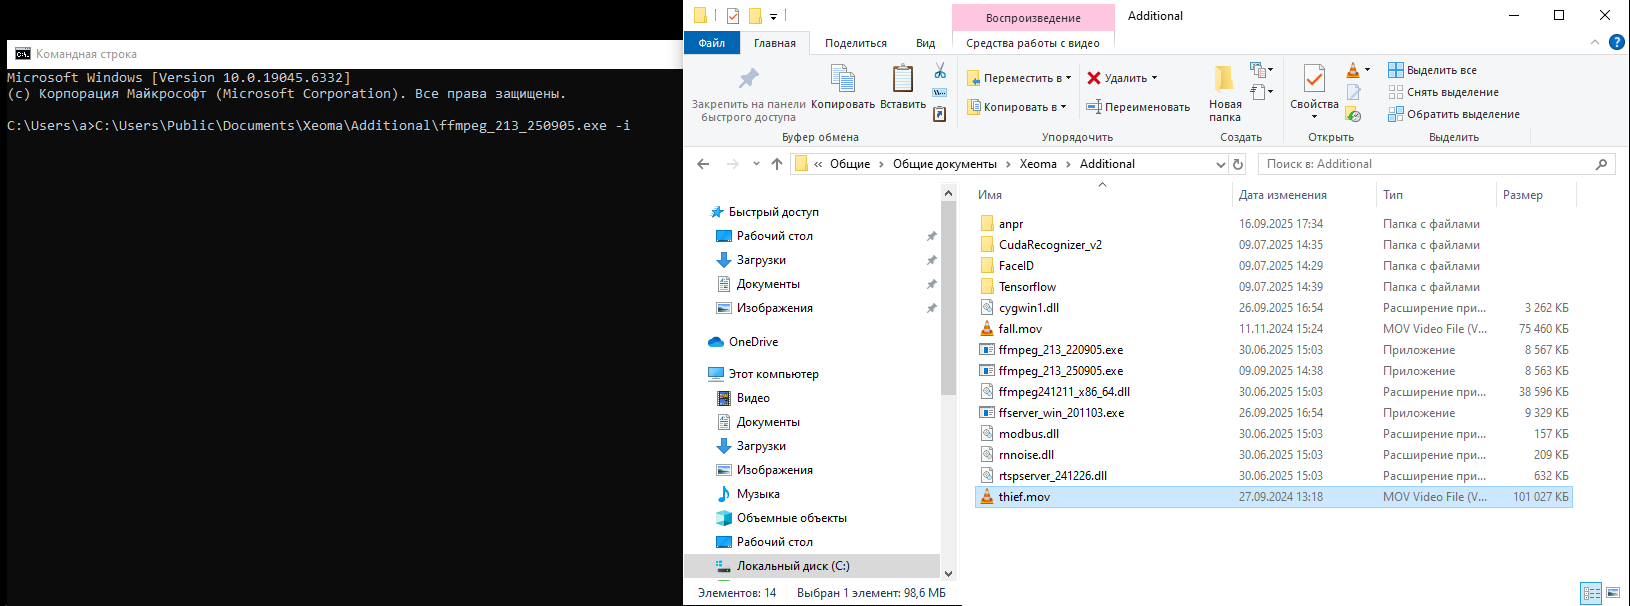Image resolution: width=1630 pixels, height=606 pixels.
Task: Switch to large thumbnails view toggle
Action: [x=1613, y=593]
